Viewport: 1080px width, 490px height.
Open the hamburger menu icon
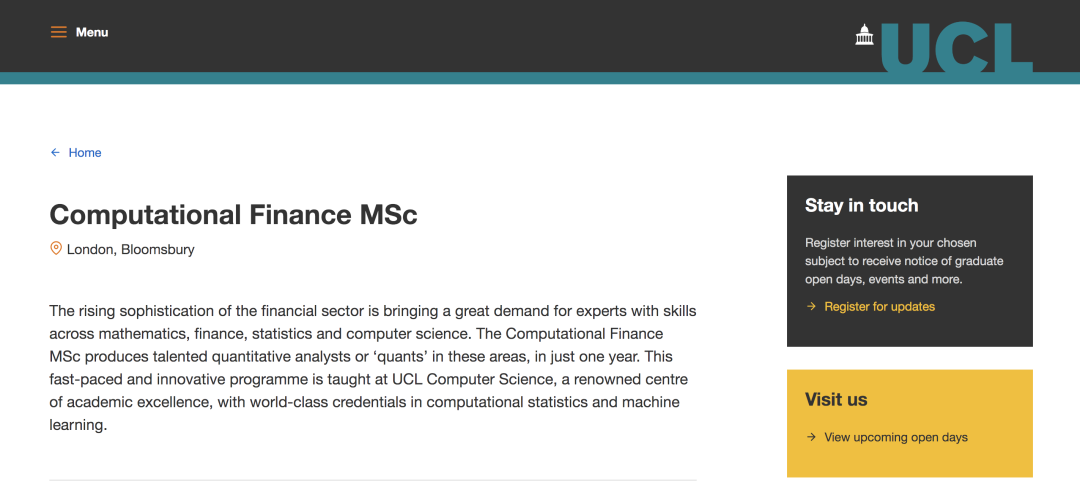coord(59,32)
